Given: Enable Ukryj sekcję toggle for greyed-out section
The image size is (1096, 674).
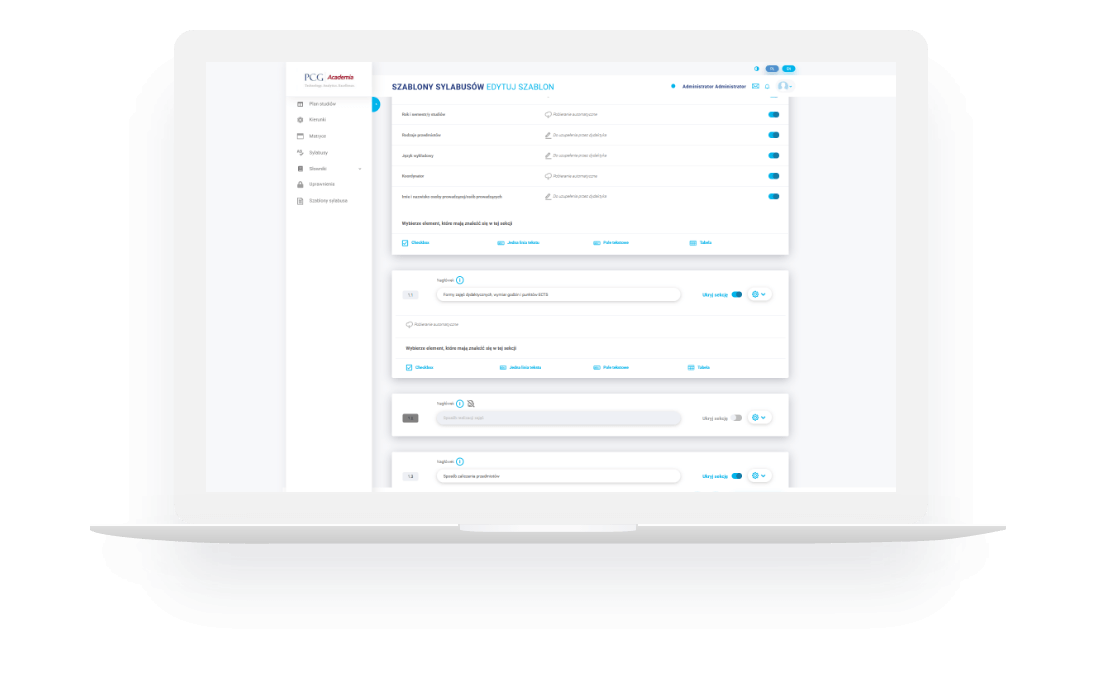Looking at the screenshot, I should pos(737,418).
